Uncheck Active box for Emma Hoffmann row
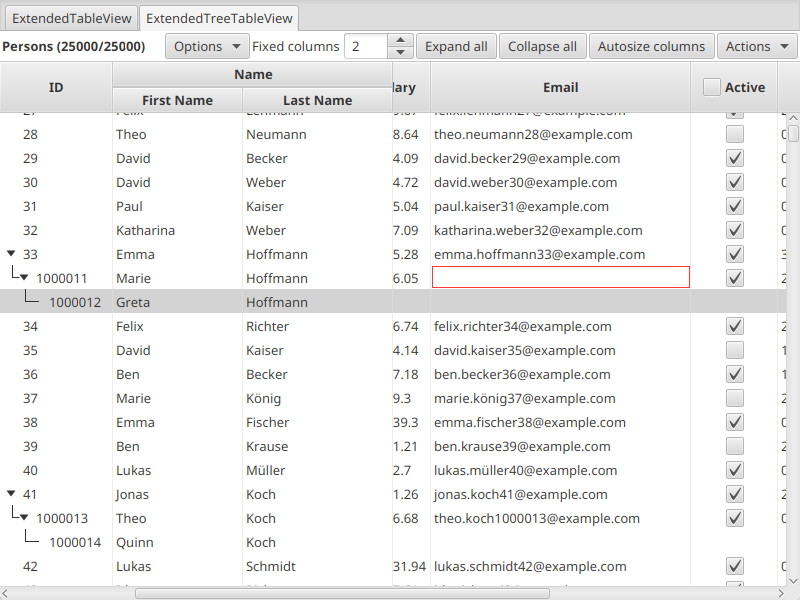800x600 pixels. coord(735,254)
